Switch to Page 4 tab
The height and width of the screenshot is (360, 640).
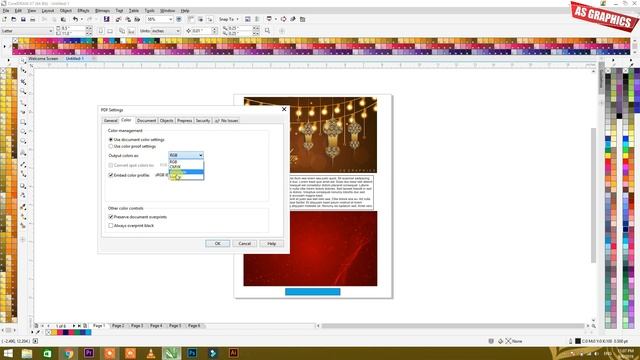(156, 326)
